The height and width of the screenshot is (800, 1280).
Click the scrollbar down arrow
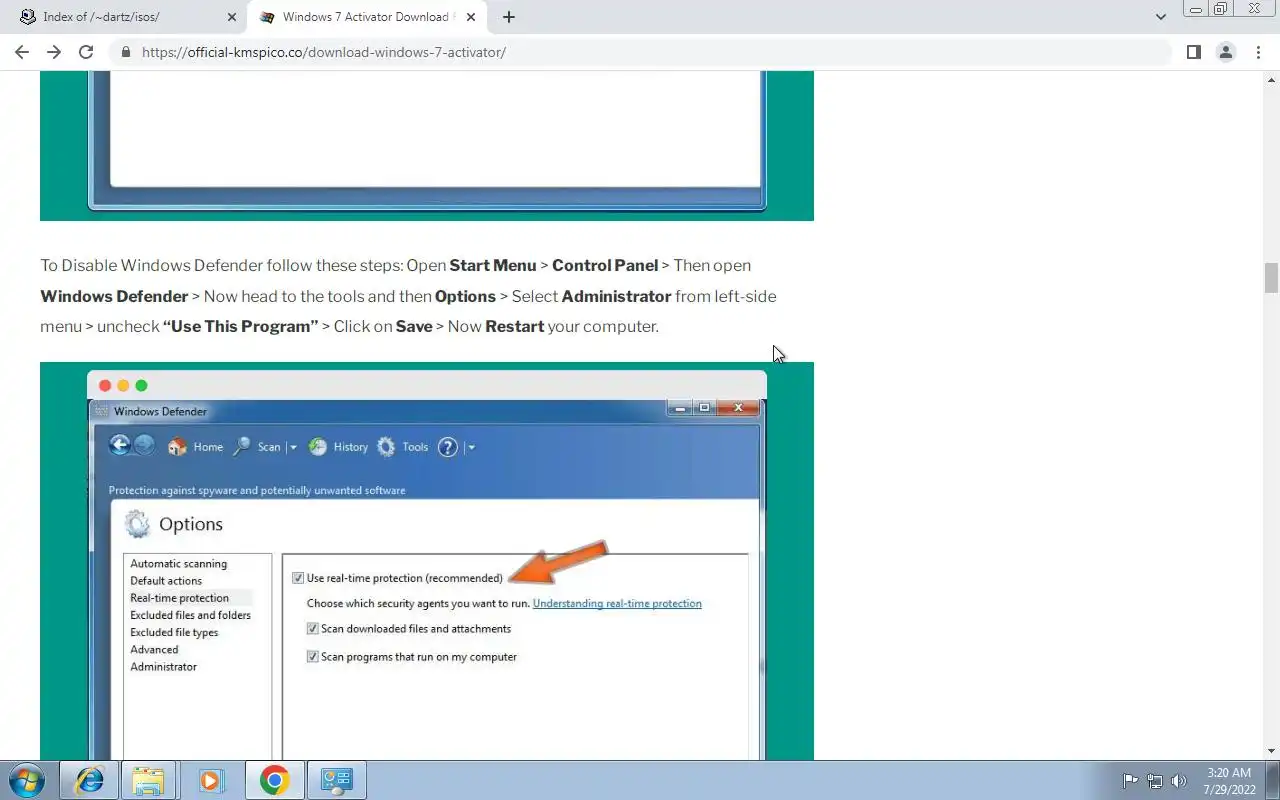point(1271,751)
